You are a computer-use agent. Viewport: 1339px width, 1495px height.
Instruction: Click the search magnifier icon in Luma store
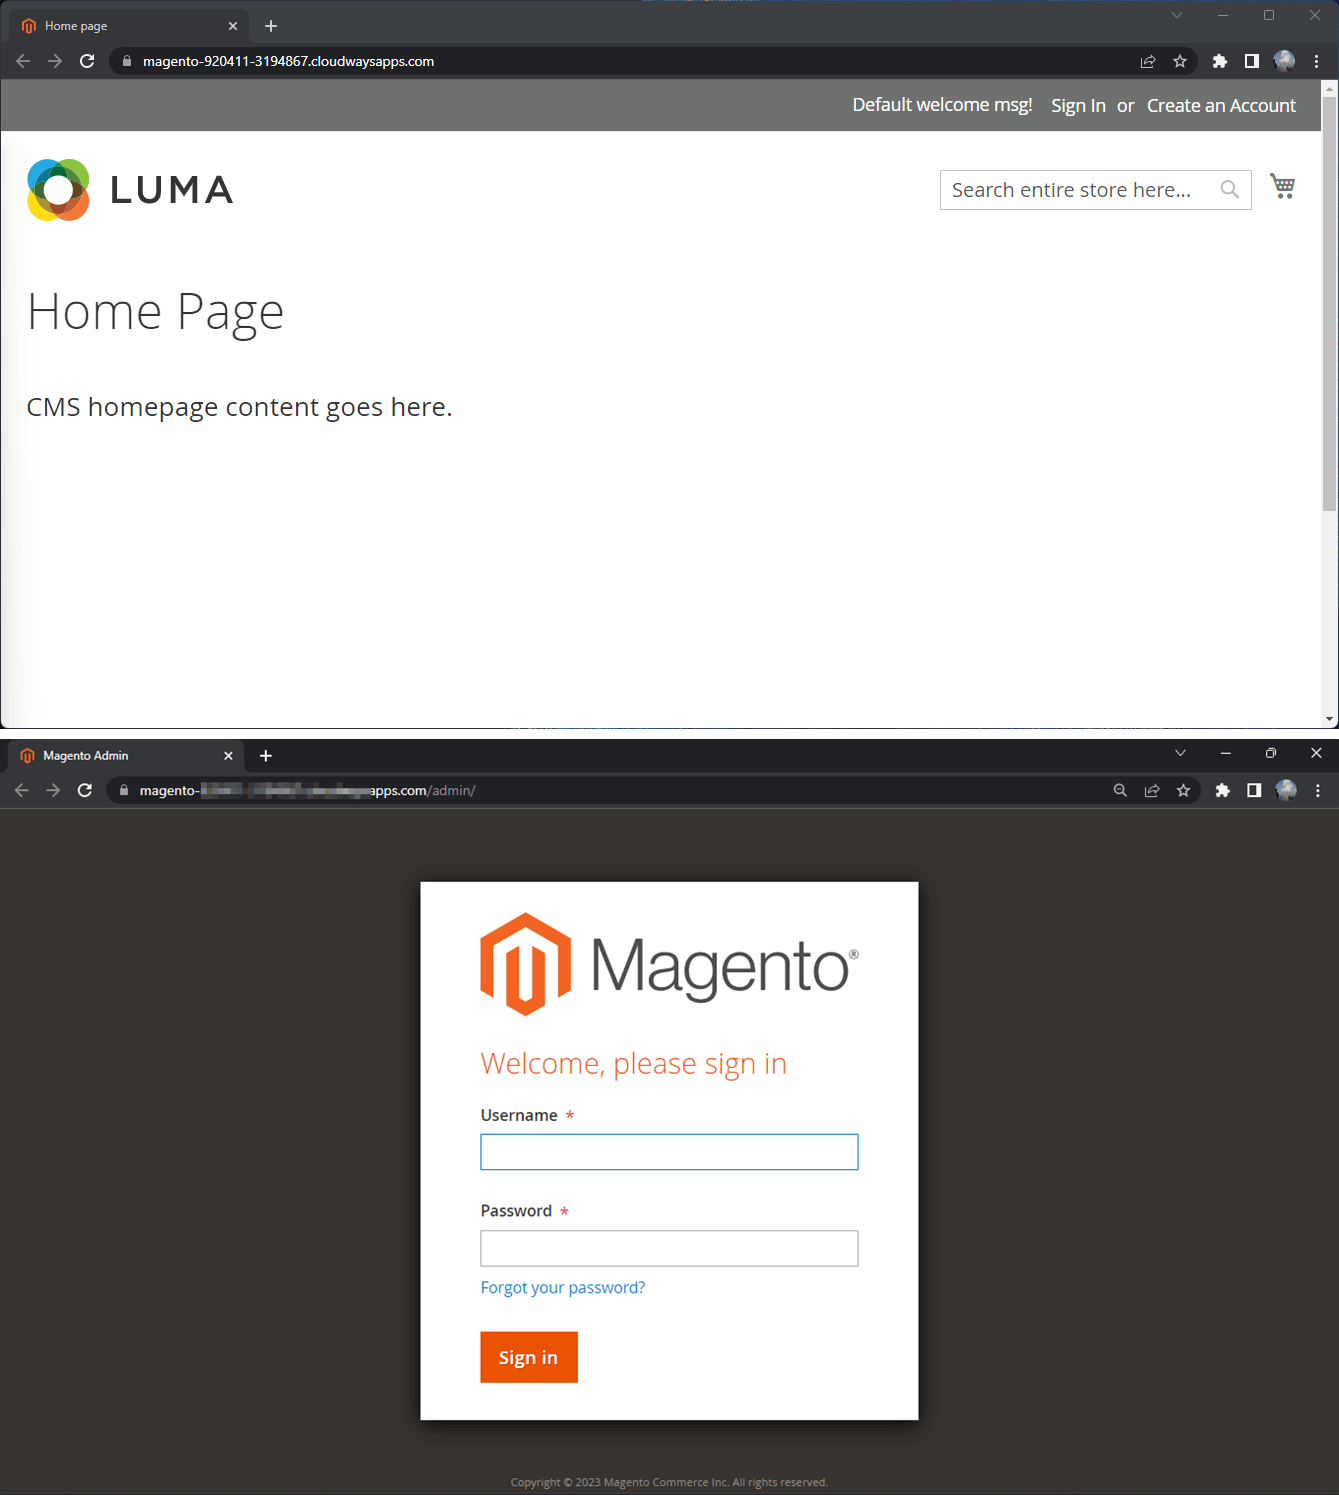[x=1229, y=189]
